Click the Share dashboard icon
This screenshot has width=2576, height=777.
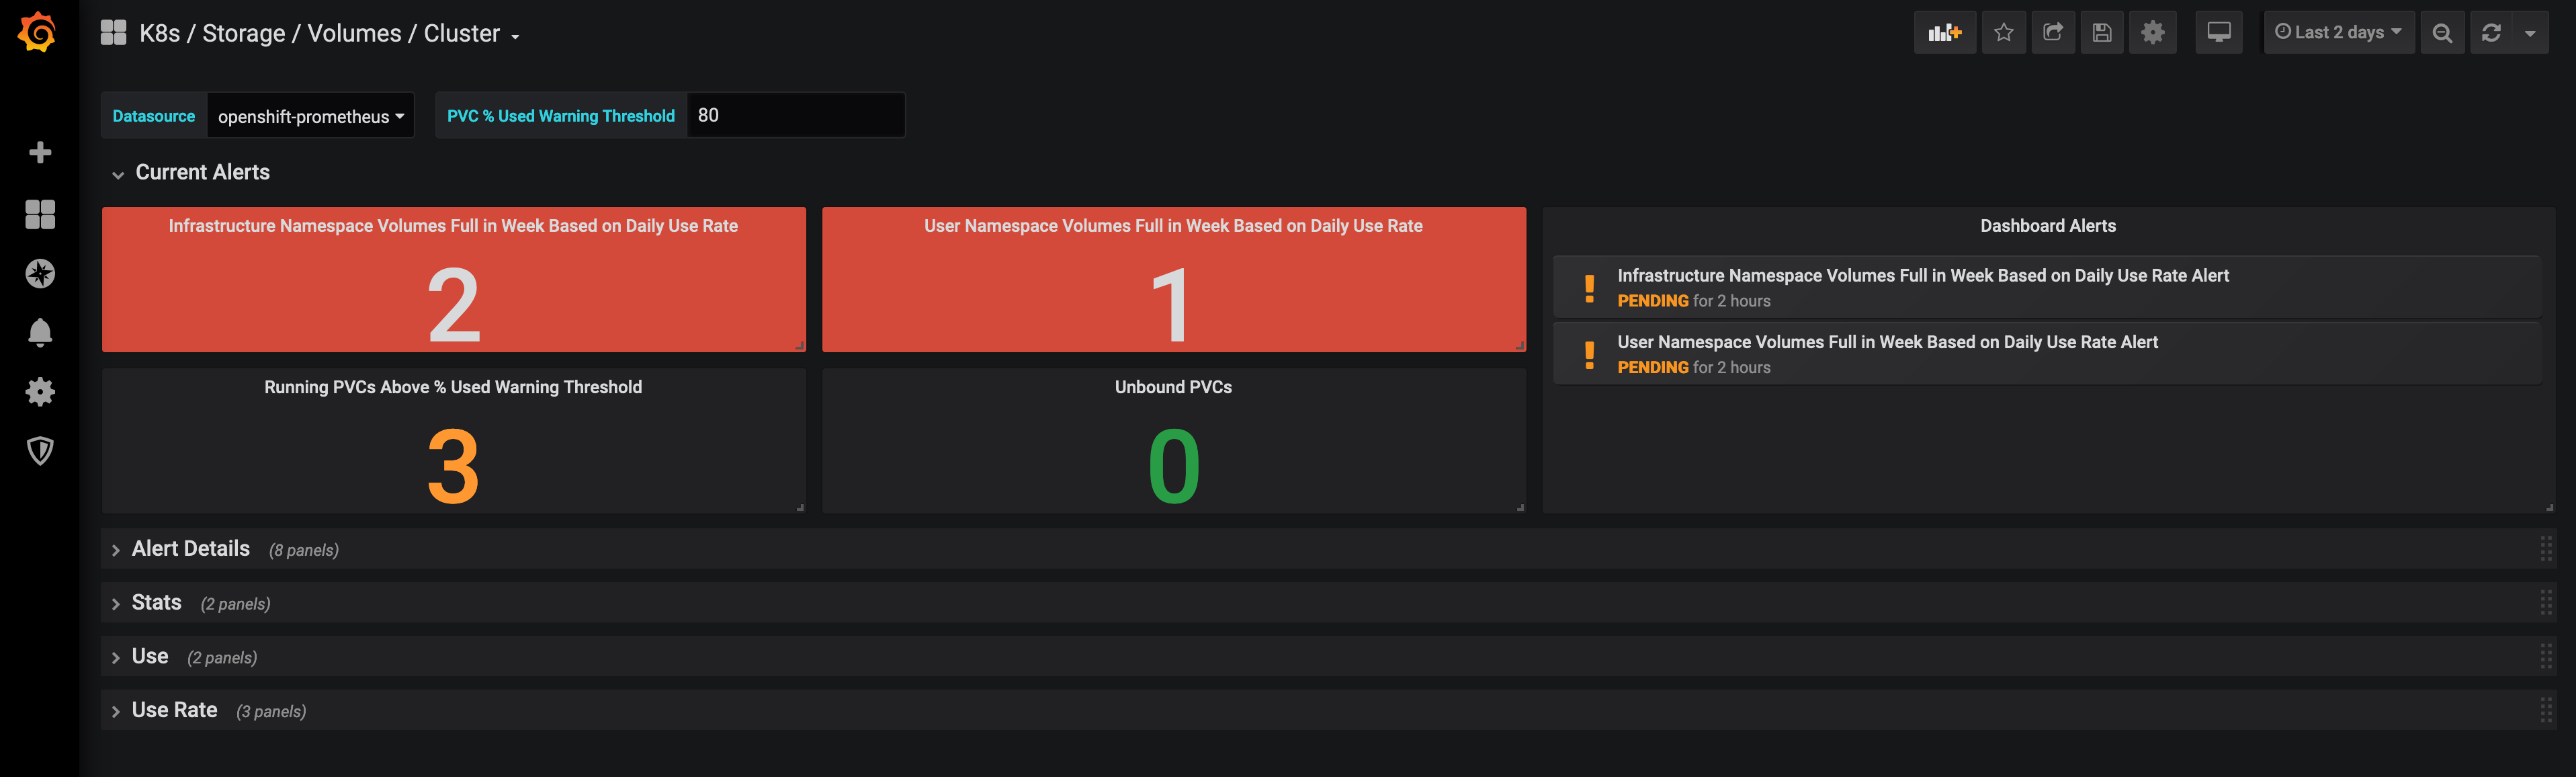[x=2052, y=33]
